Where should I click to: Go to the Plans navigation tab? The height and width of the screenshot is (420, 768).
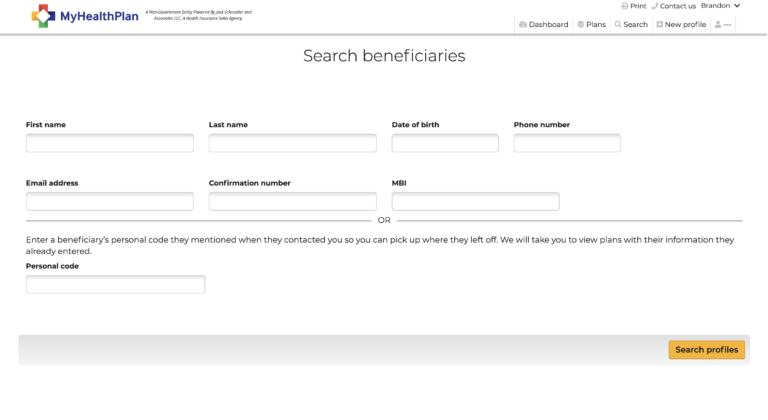(596, 25)
